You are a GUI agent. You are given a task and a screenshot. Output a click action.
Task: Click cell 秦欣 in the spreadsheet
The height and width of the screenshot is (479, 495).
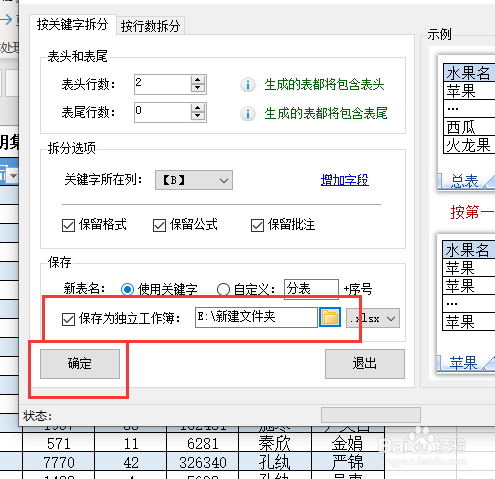tap(275, 443)
